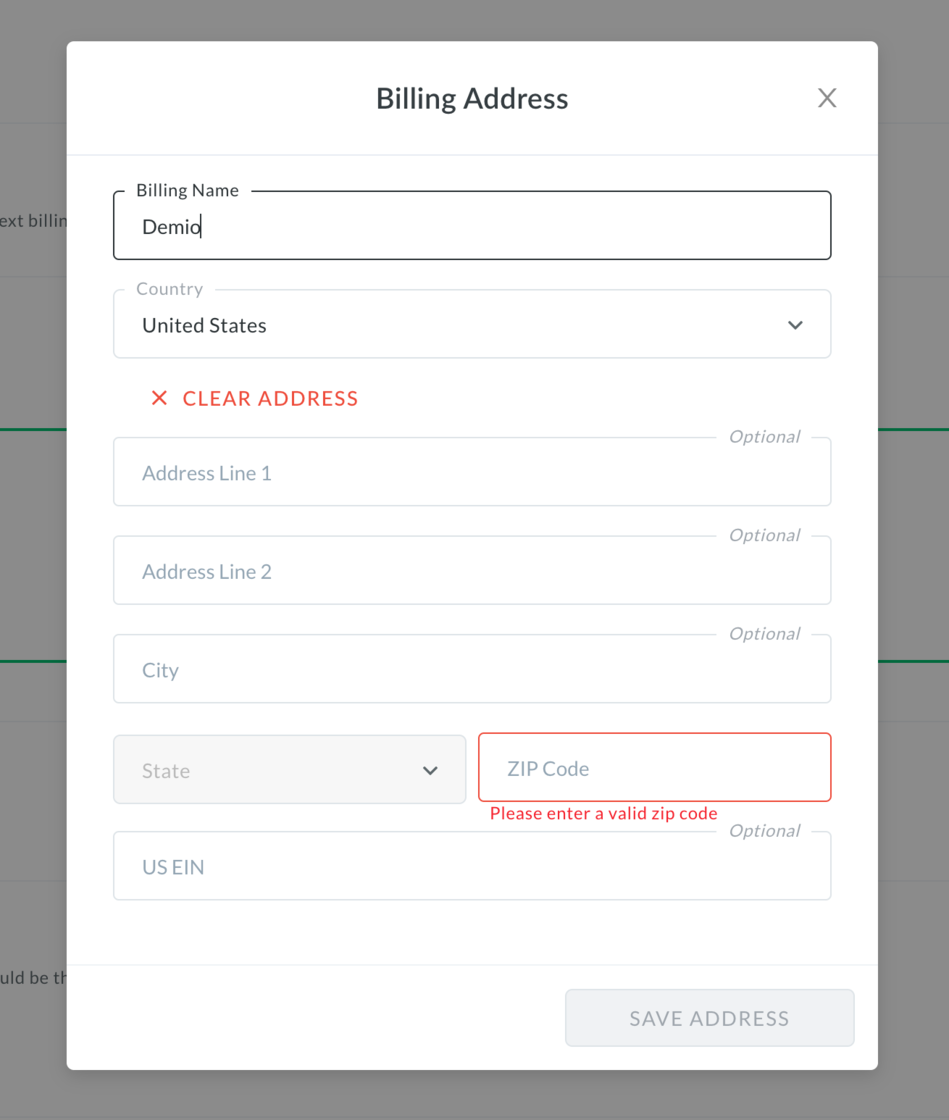Click the City input field
The image size is (949, 1120).
471,670
